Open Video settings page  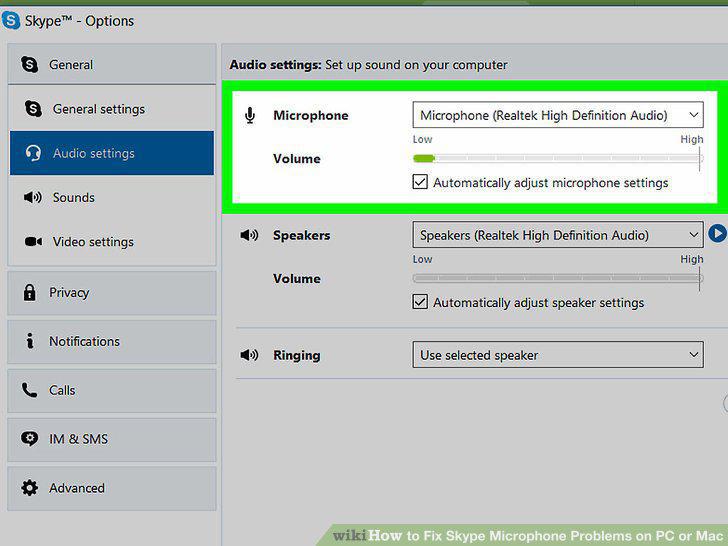tap(112, 241)
